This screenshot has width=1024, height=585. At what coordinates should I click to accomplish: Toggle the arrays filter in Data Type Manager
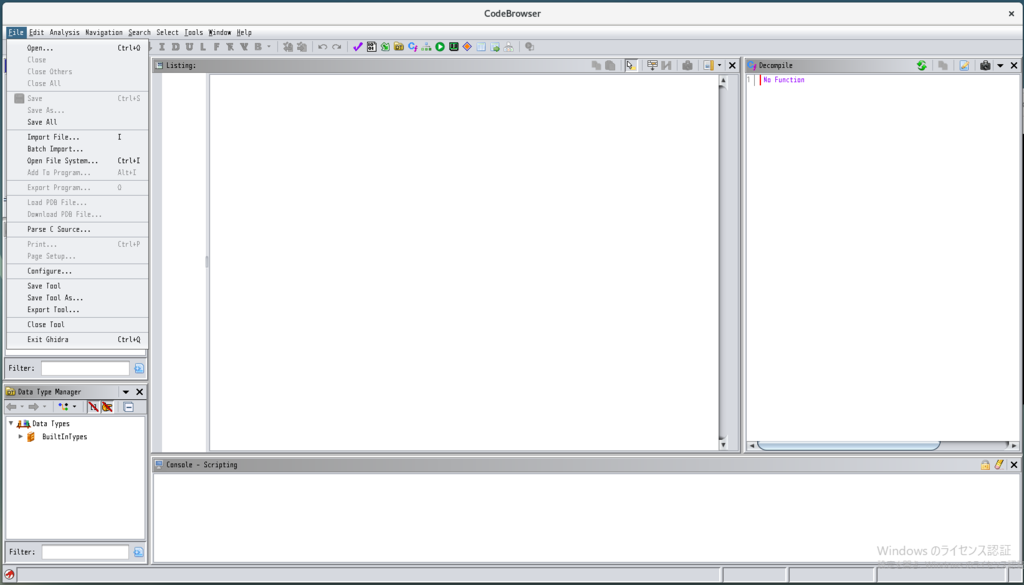click(93, 407)
